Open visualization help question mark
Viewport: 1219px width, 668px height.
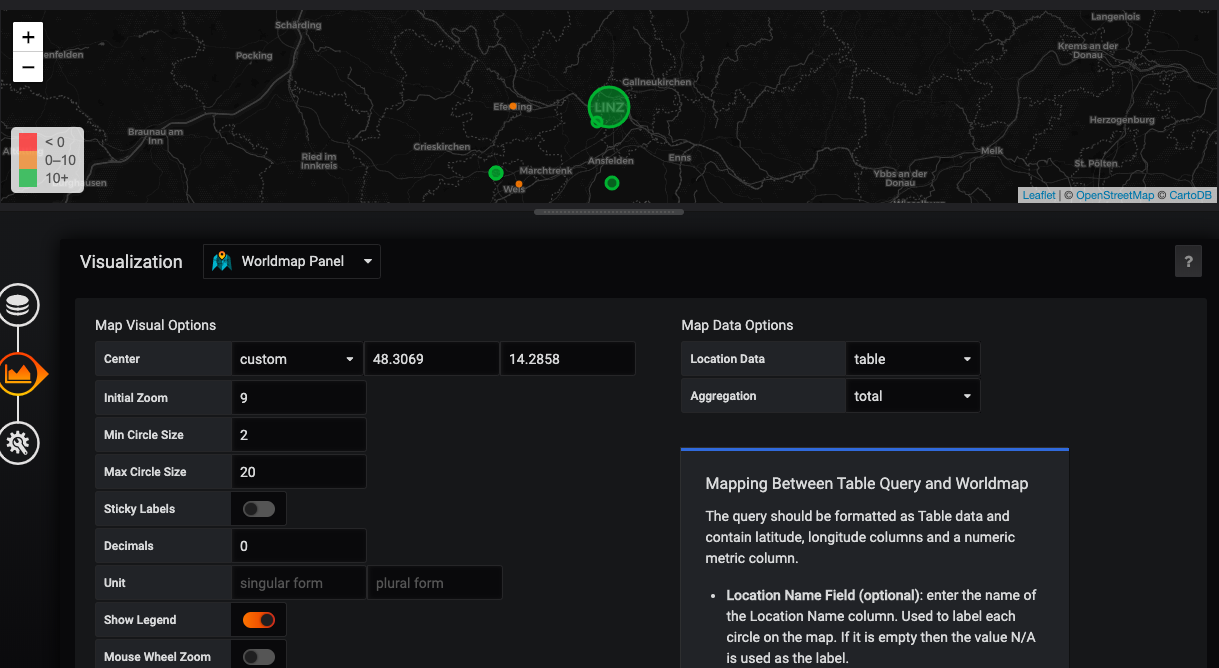click(1188, 262)
